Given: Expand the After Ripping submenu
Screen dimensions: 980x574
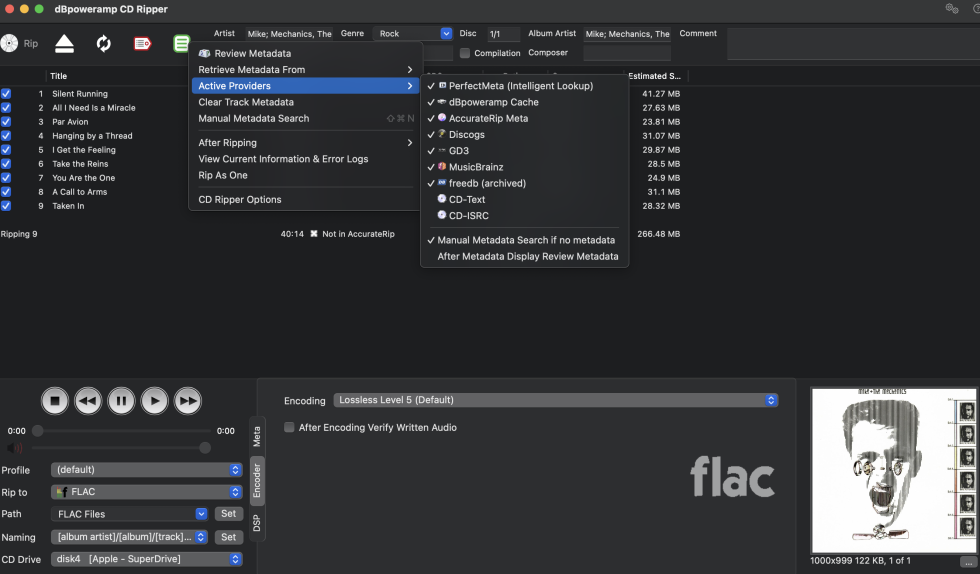Looking at the screenshot, I should tap(305, 143).
